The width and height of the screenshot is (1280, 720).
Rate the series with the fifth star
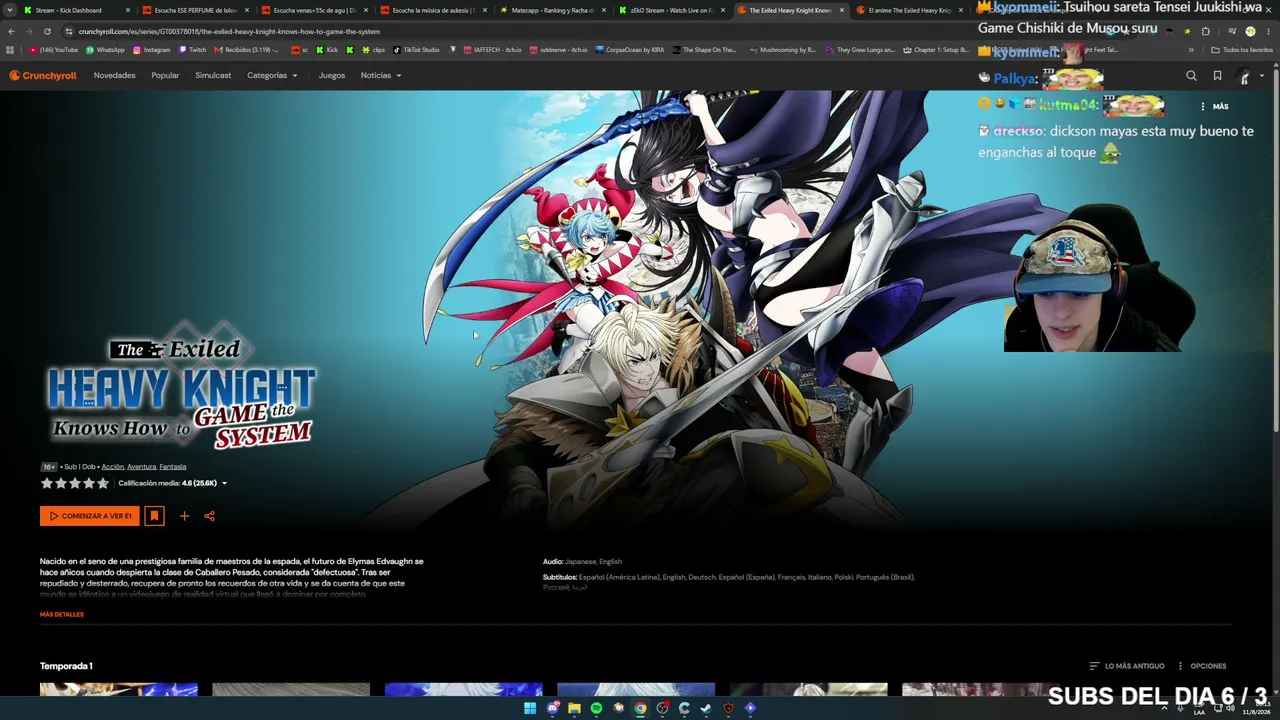pyautogui.click(x=102, y=483)
